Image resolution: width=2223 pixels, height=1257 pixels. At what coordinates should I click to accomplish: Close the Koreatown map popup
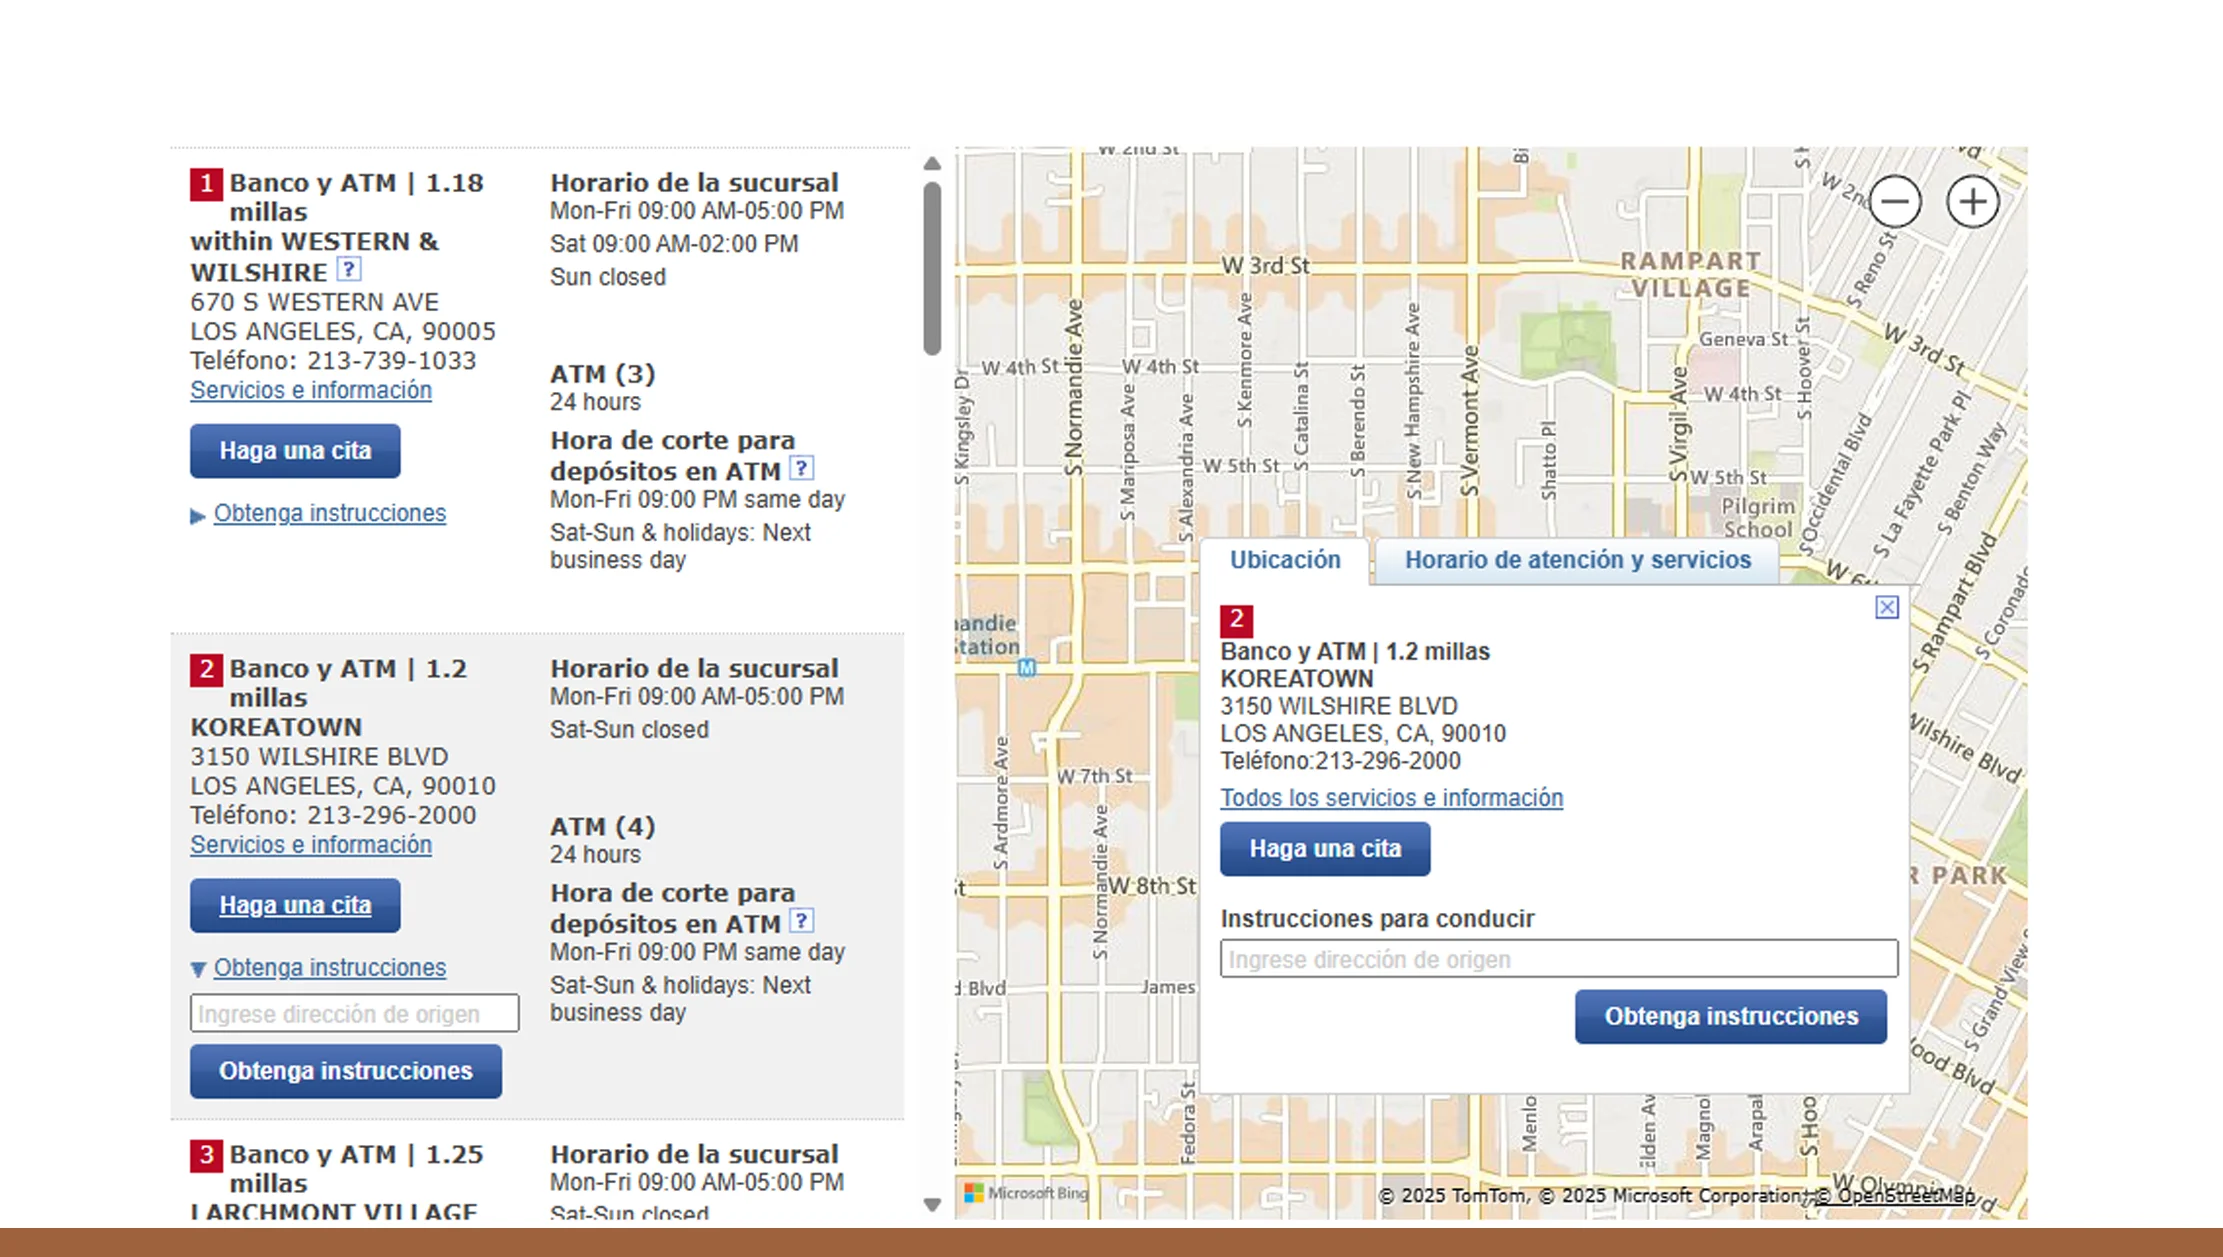(1886, 607)
